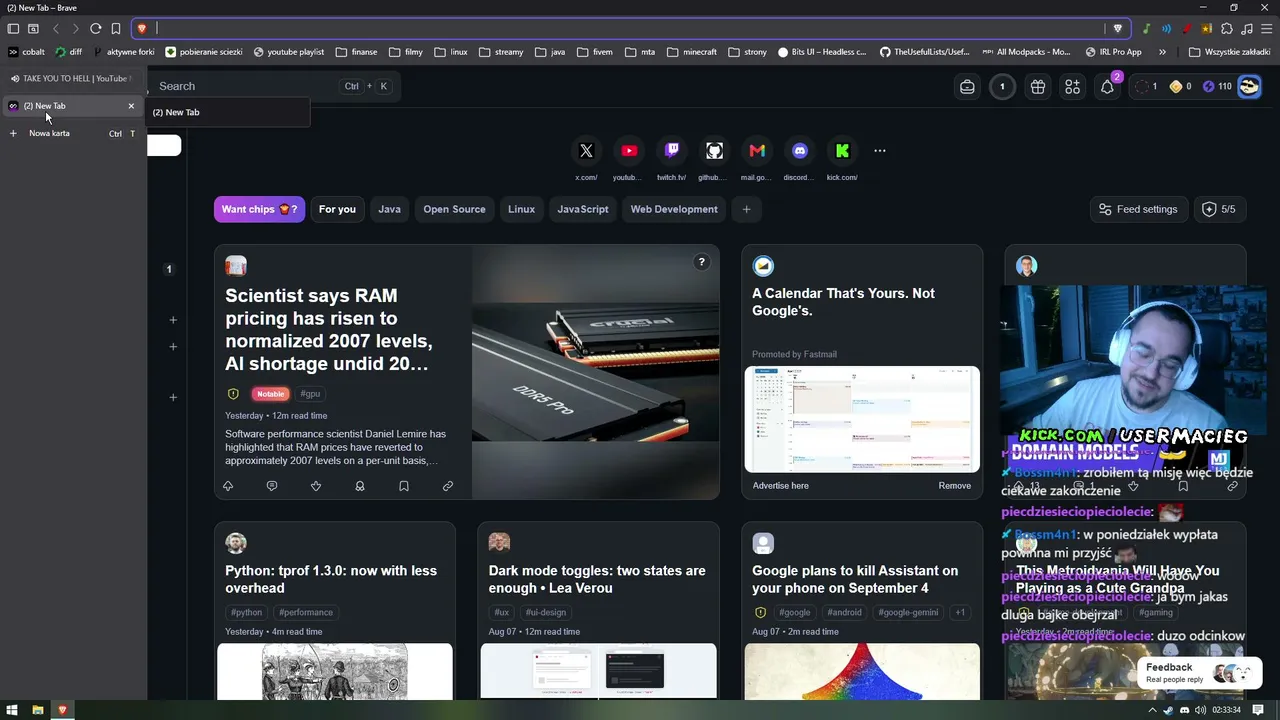Screen dimensions: 1280x720
Task: Open the filmy bookmarks folder
Action: [406, 52]
